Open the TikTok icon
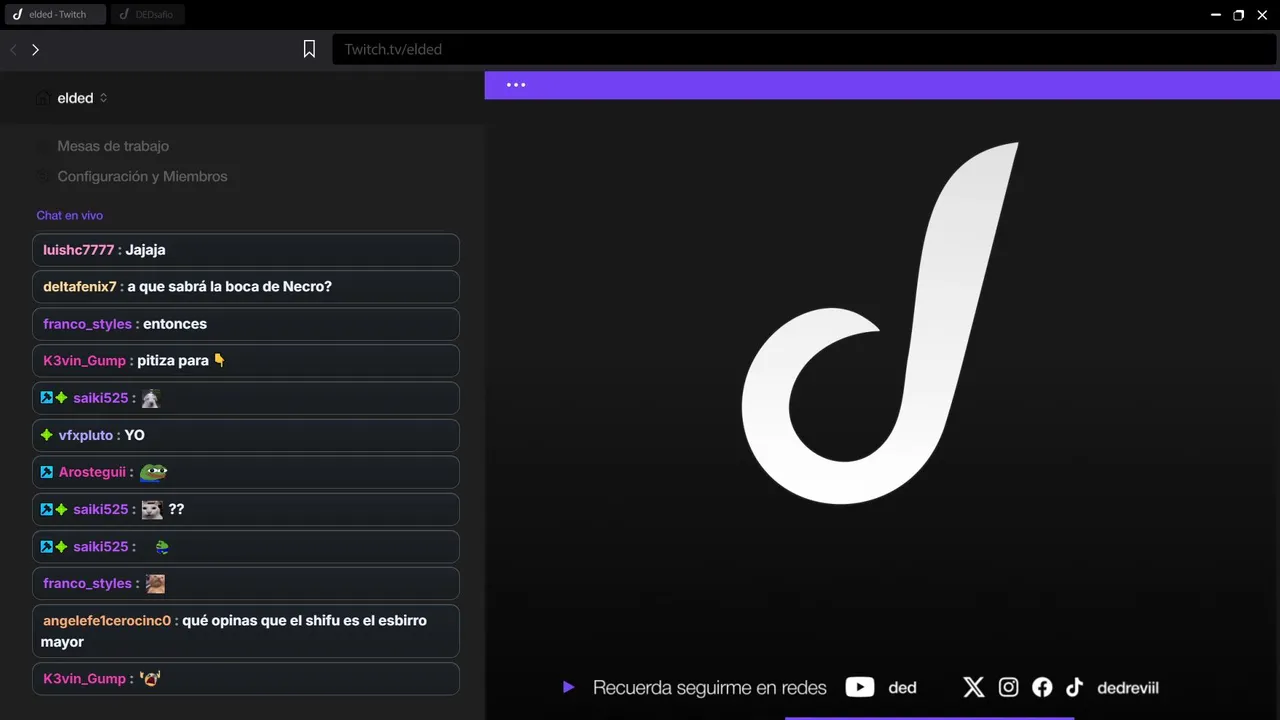The width and height of the screenshot is (1280, 720). tap(1074, 687)
